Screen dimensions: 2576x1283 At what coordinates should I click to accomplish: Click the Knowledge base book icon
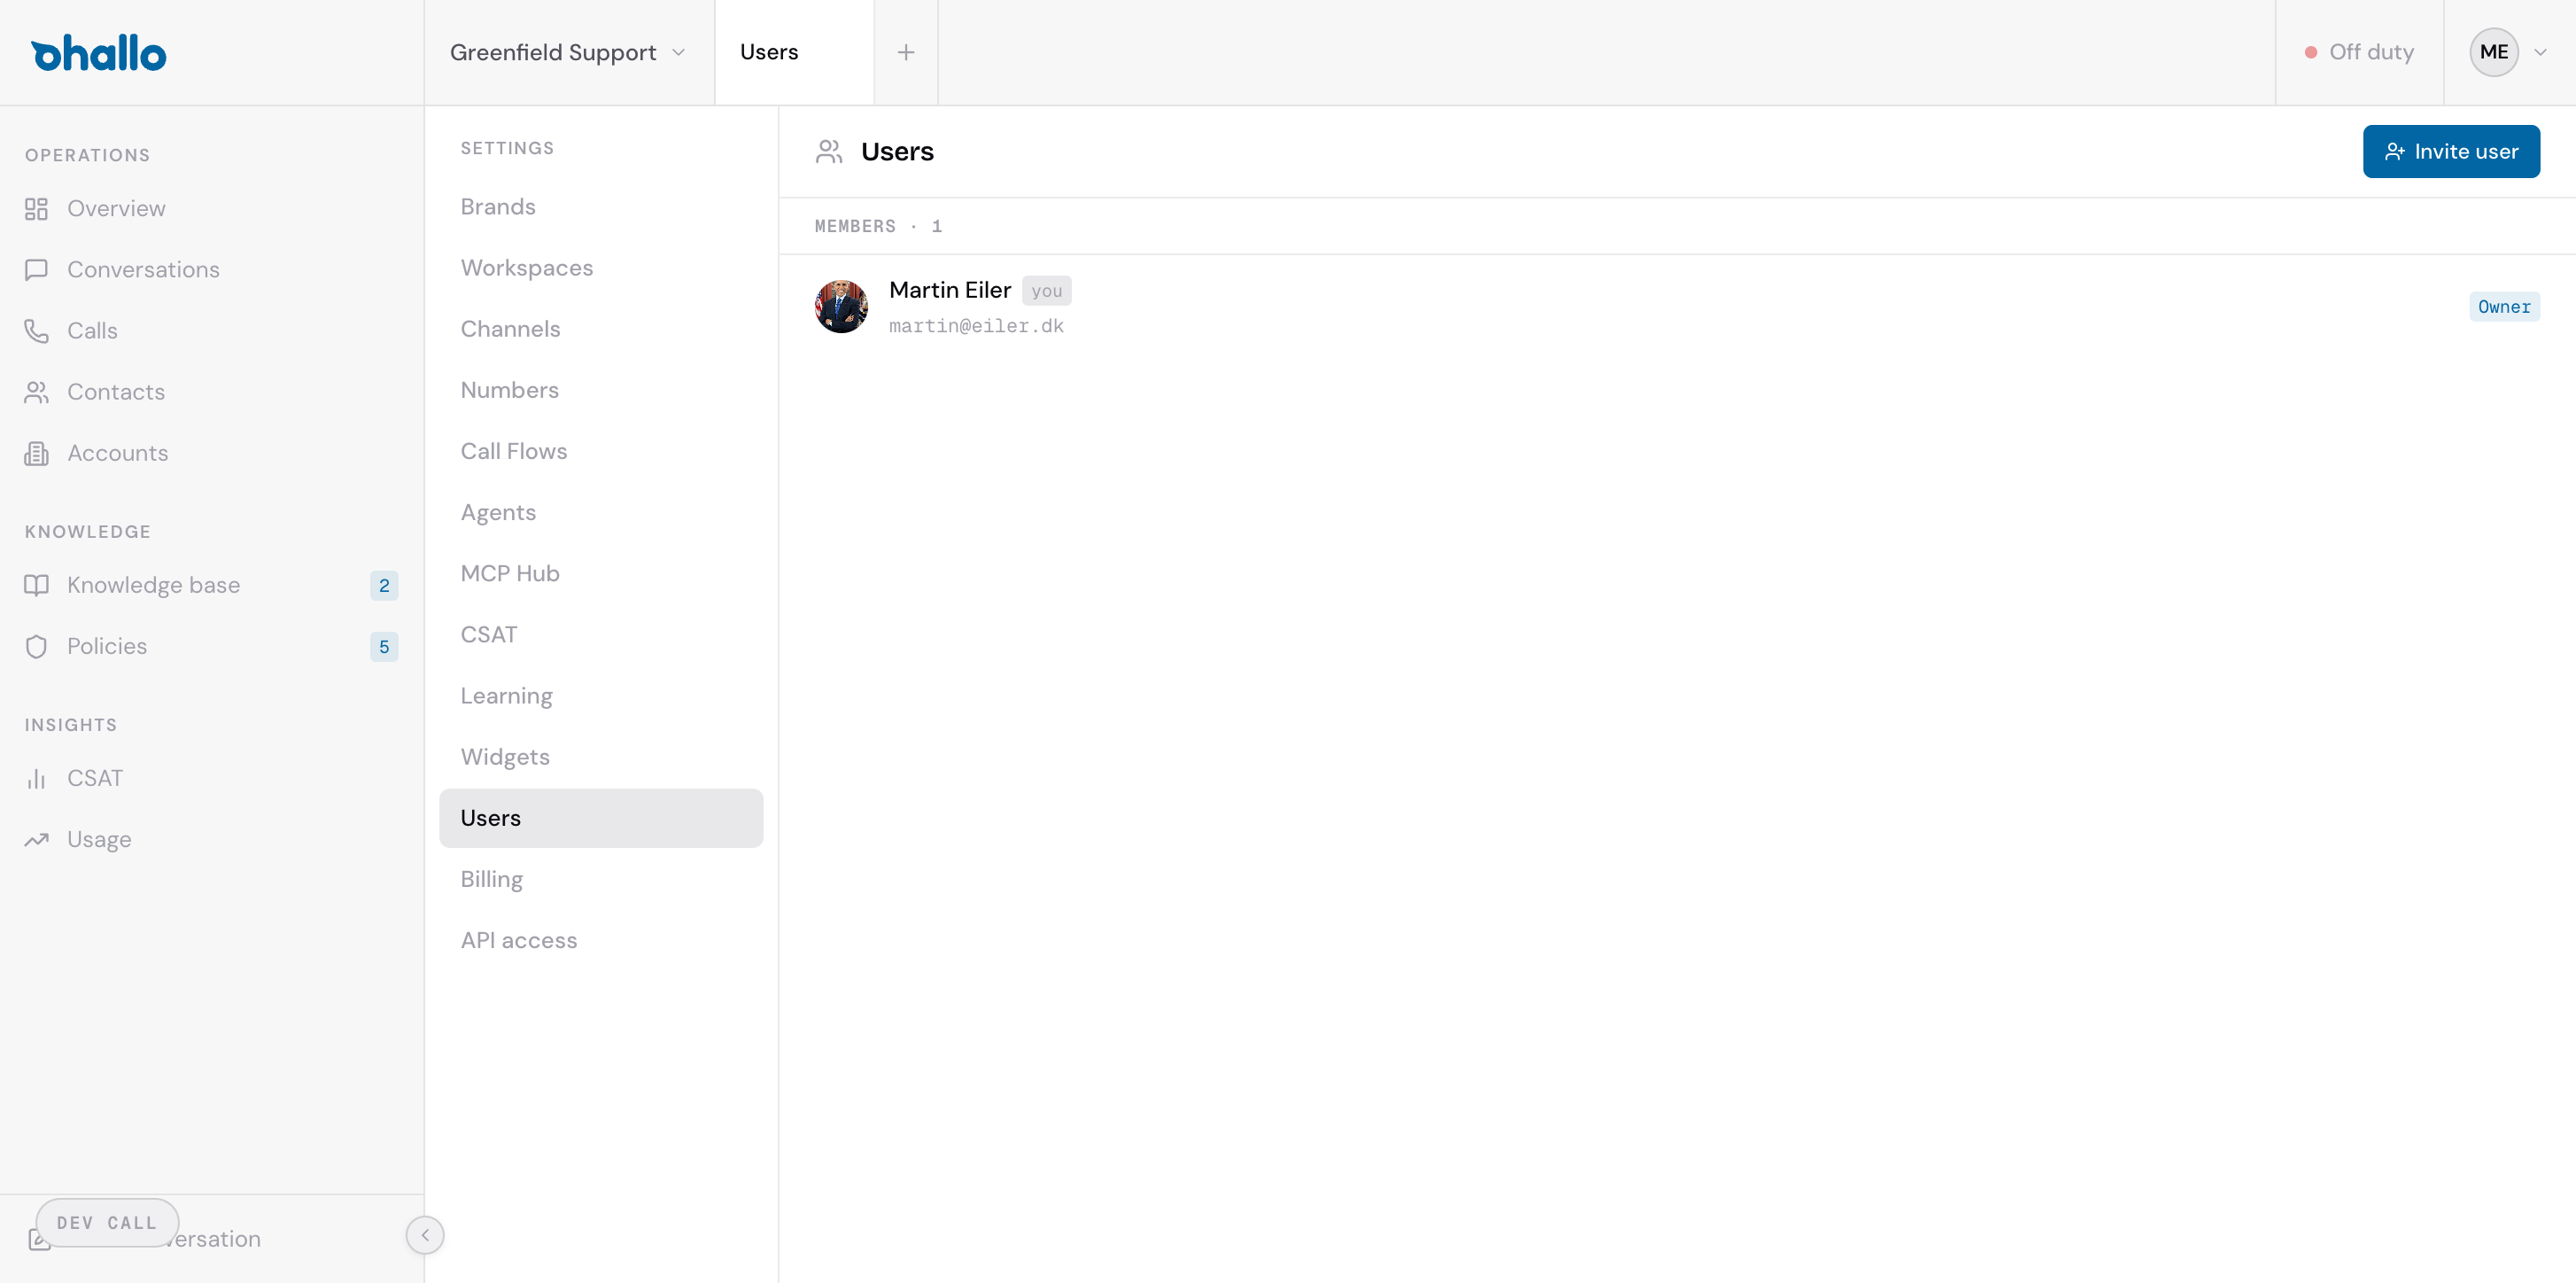pos(36,585)
